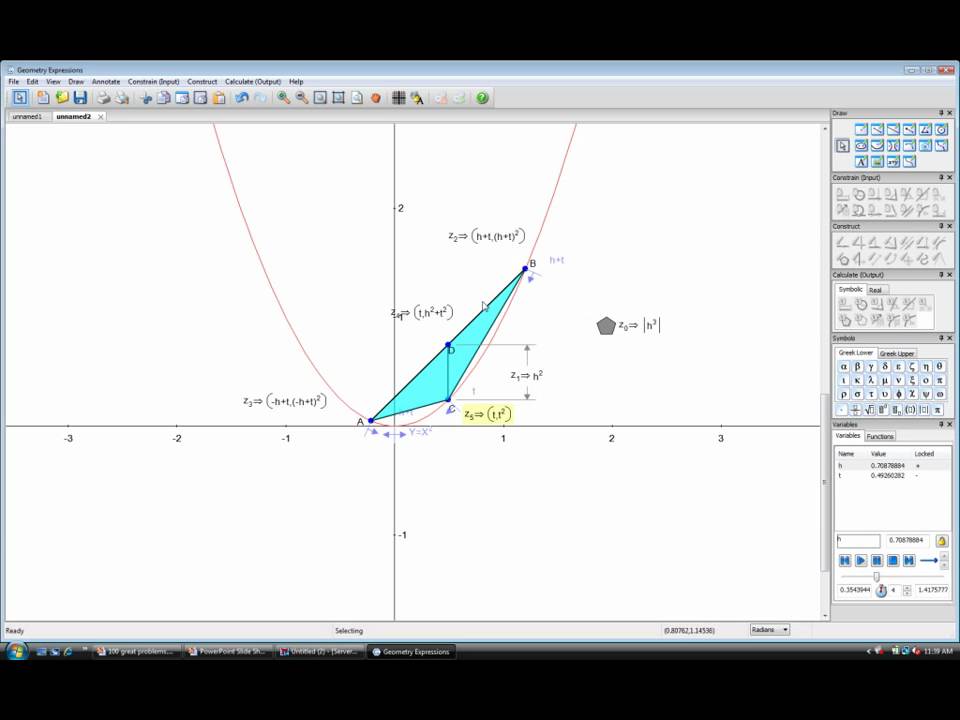Open help via the green question mark
Viewport: 960px width, 720px height.
pyautogui.click(x=482, y=98)
